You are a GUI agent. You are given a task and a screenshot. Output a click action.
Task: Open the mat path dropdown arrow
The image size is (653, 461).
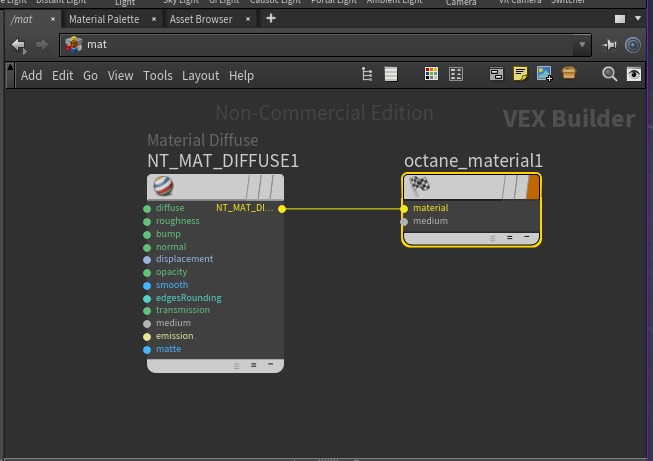point(582,45)
